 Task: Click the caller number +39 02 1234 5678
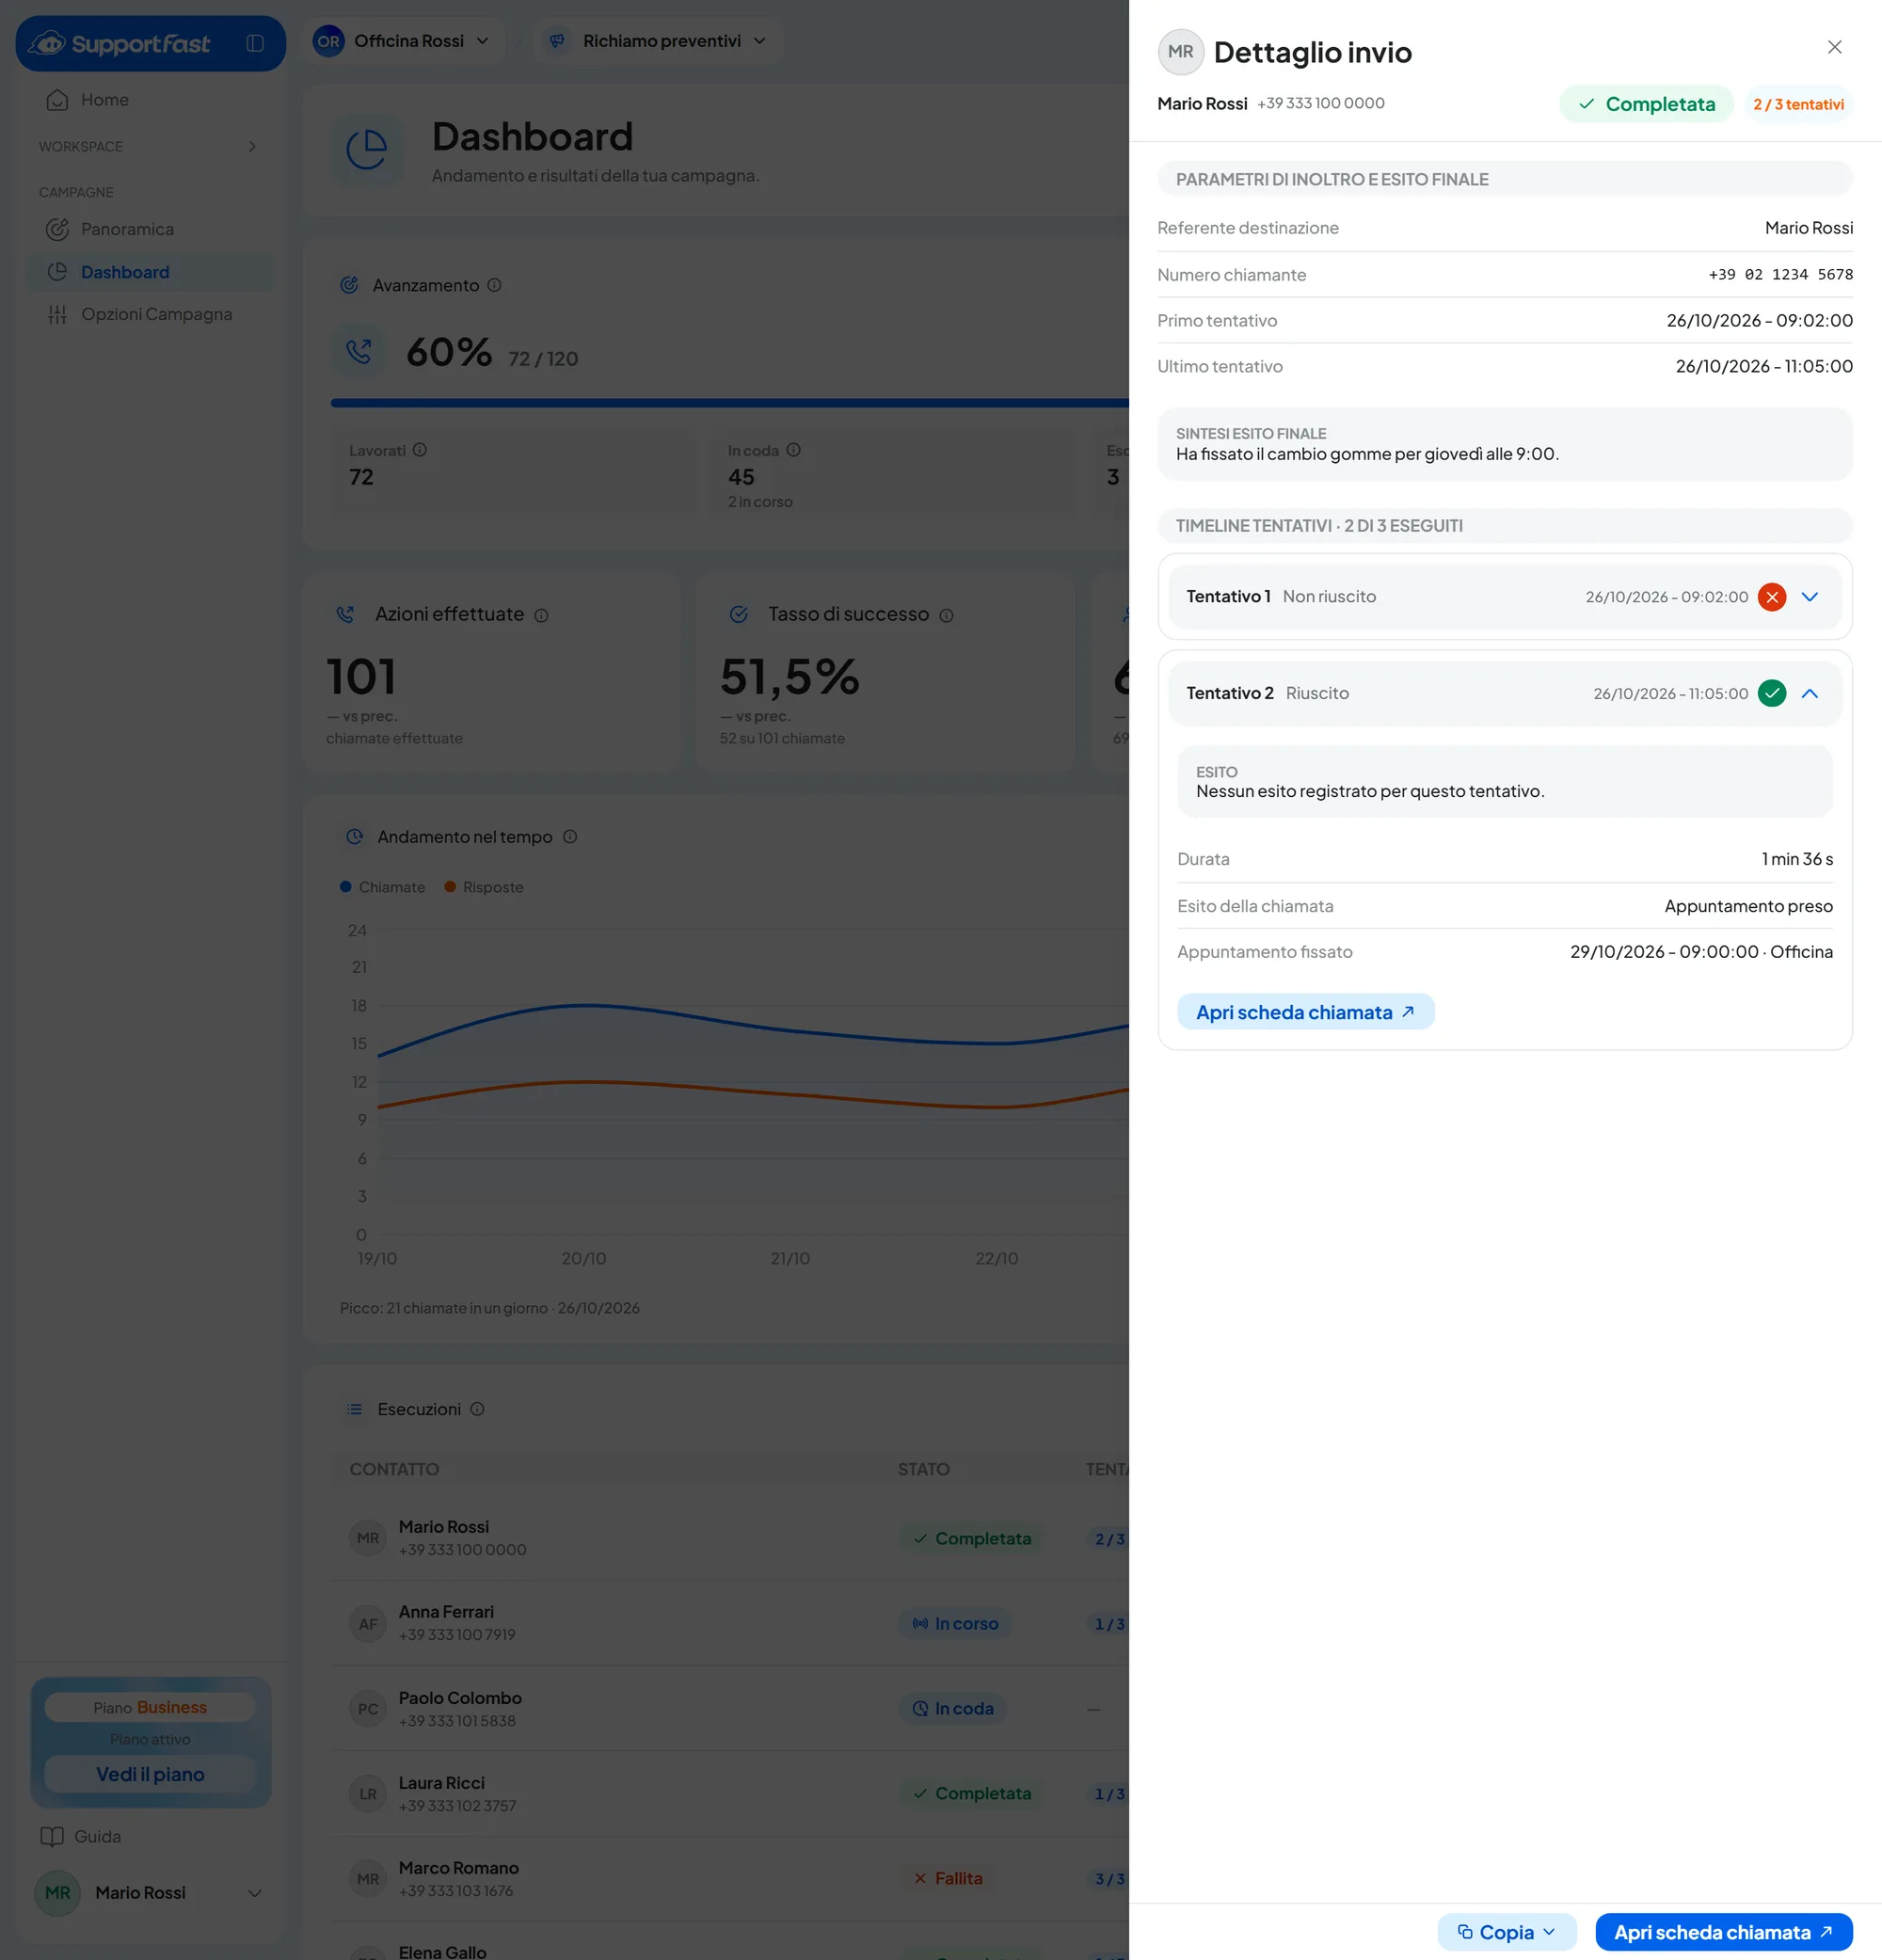click(1780, 274)
